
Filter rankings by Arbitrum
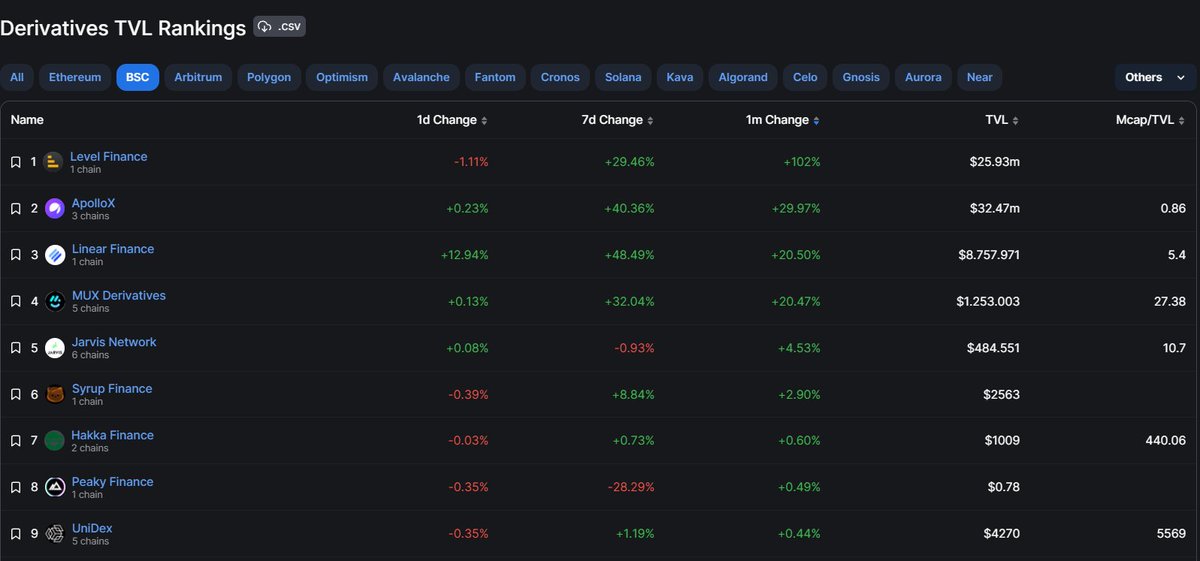tap(199, 77)
